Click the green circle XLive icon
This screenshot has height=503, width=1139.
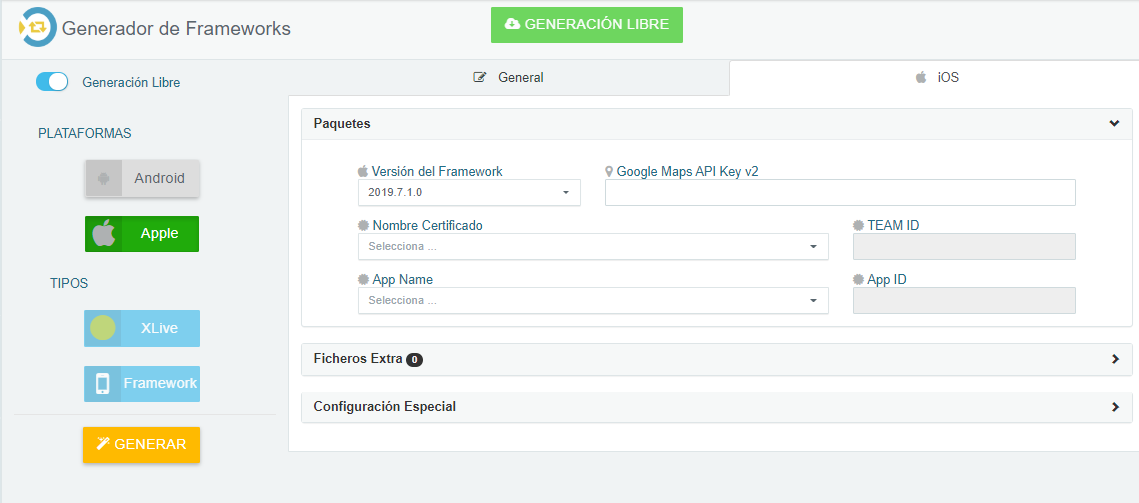[x=102, y=328]
